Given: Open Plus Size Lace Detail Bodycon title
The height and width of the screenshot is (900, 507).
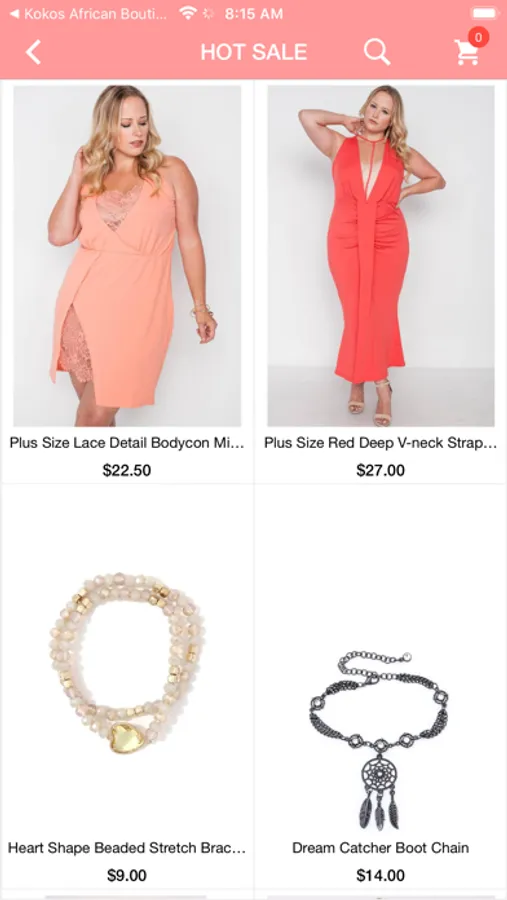Looking at the screenshot, I should click(127, 443).
